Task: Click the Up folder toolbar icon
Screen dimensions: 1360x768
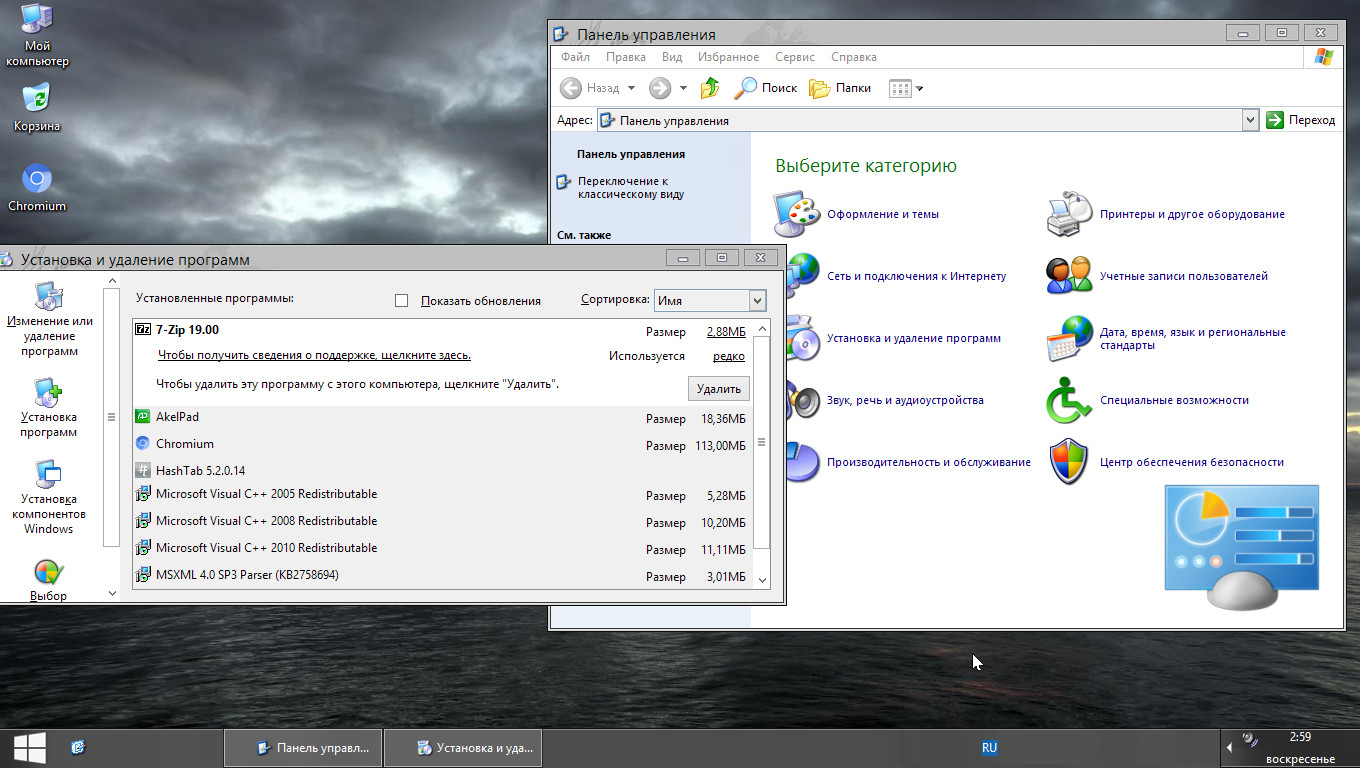Action: tap(710, 88)
